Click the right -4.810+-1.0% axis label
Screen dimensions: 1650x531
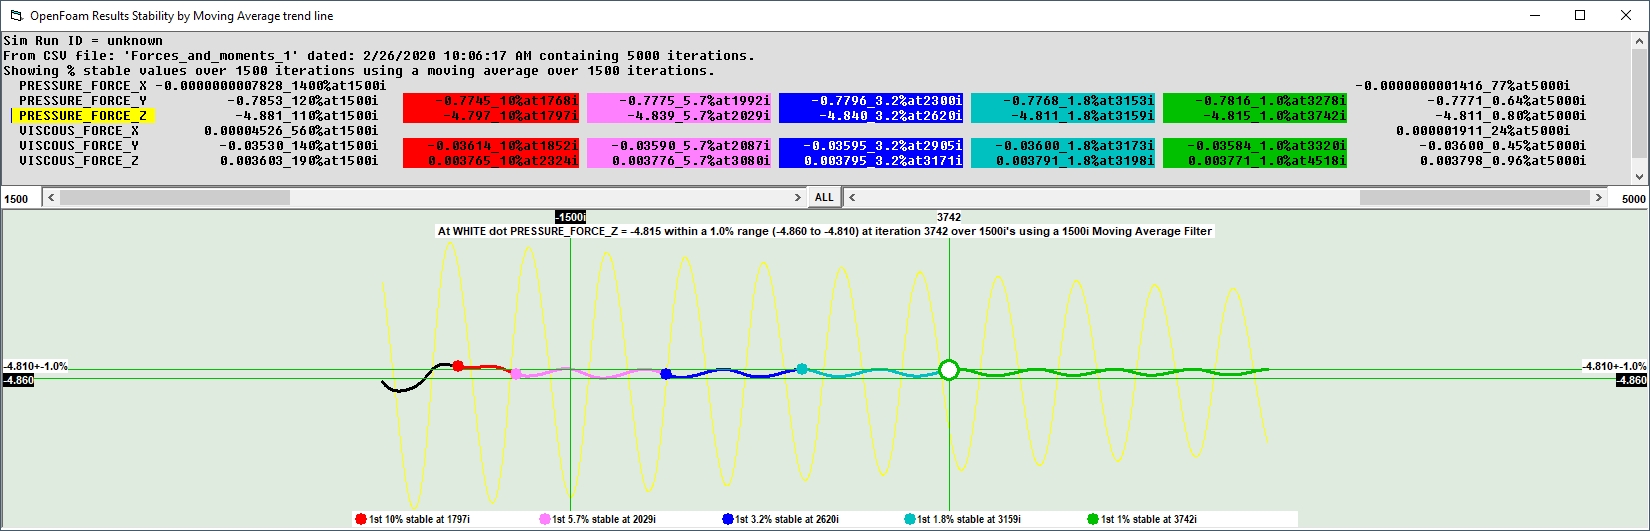[x=1614, y=366]
